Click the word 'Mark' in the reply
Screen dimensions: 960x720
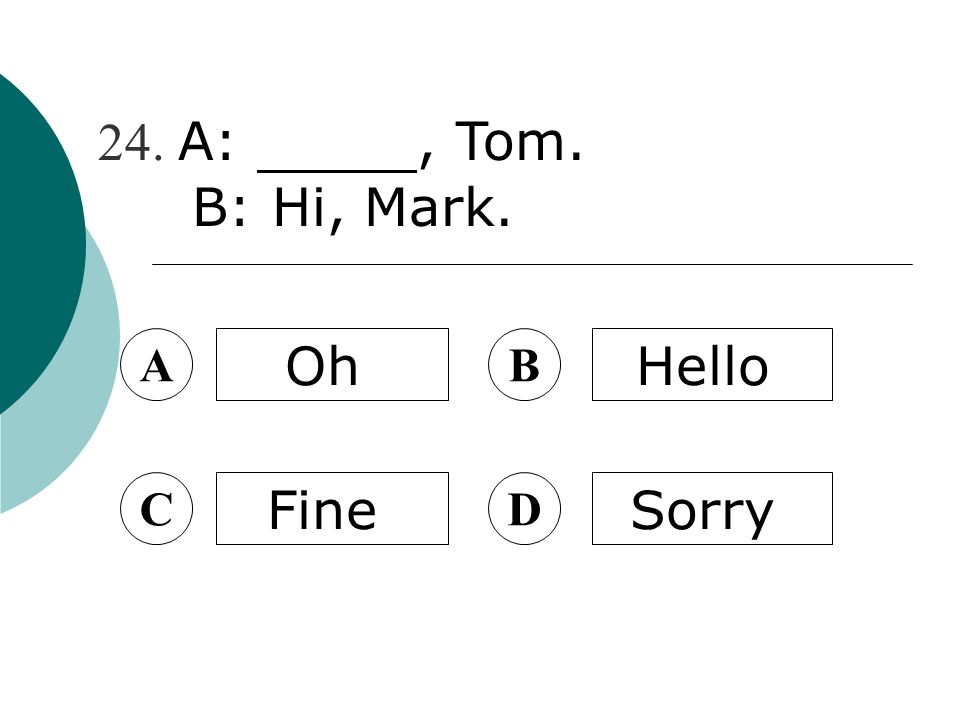[432, 207]
